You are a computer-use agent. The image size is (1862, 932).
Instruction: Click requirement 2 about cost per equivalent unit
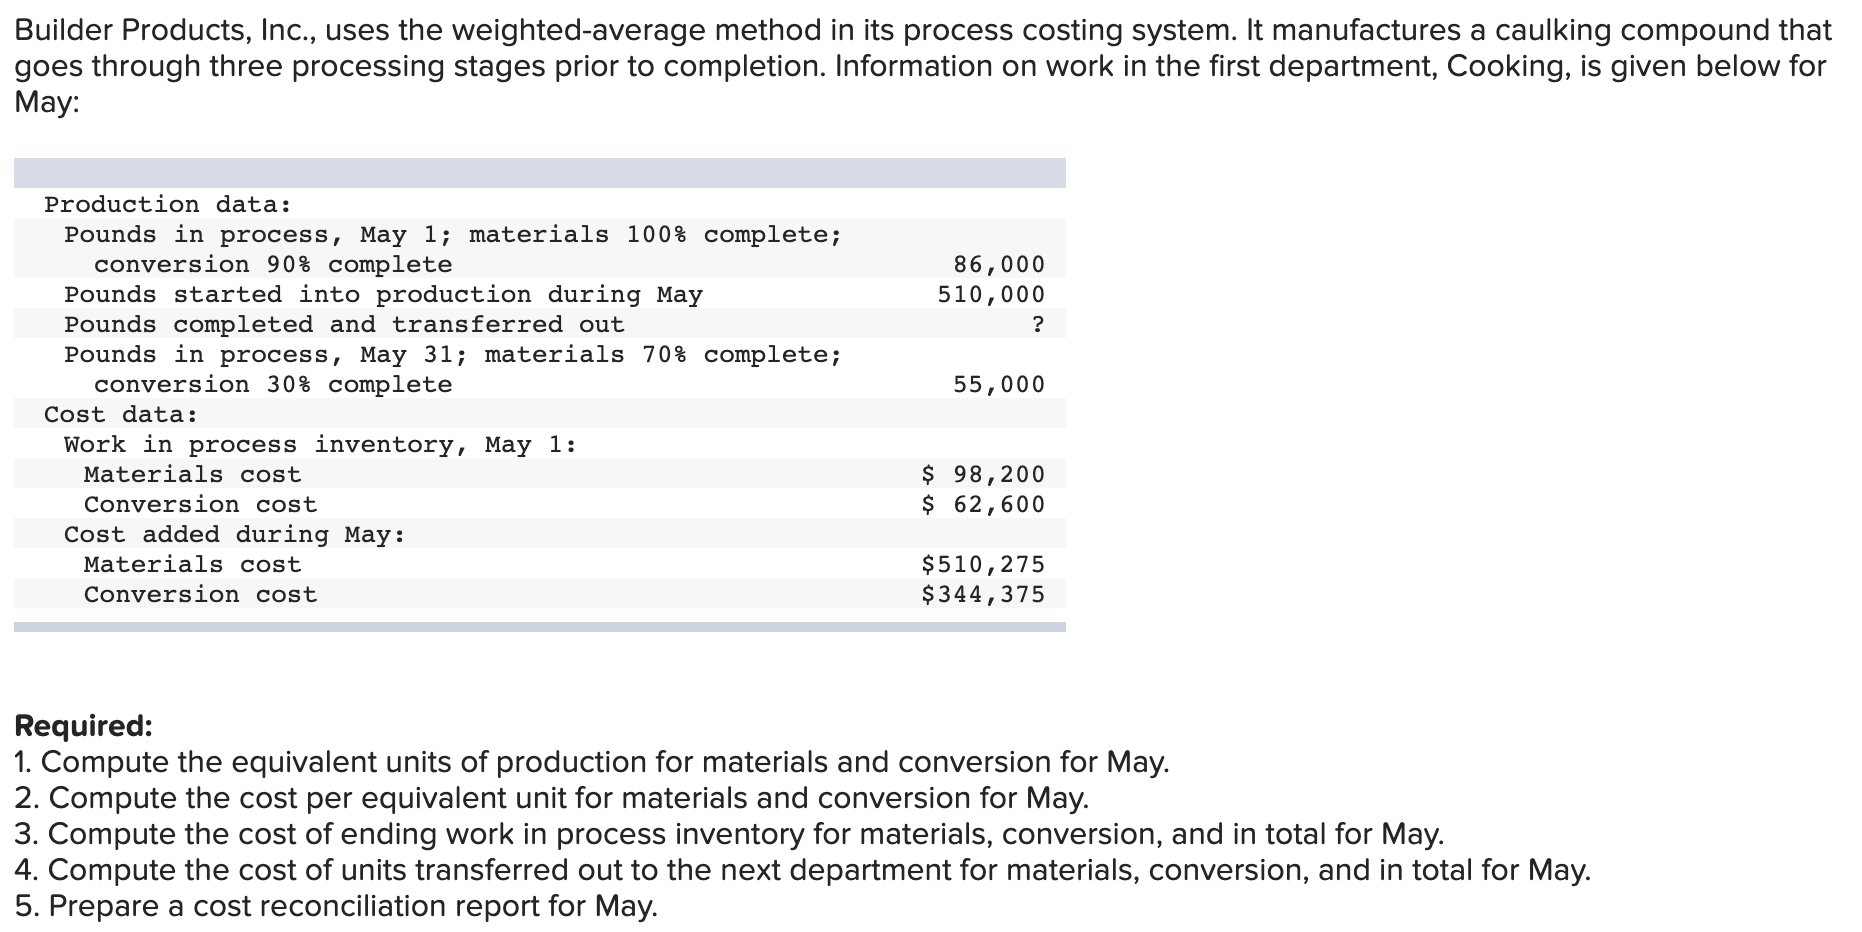(x=552, y=797)
